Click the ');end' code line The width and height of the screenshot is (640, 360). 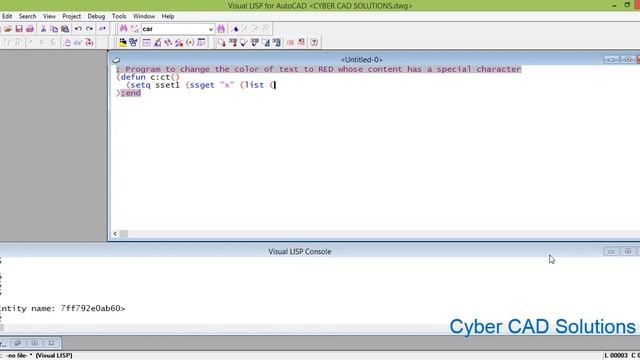click(x=129, y=93)
